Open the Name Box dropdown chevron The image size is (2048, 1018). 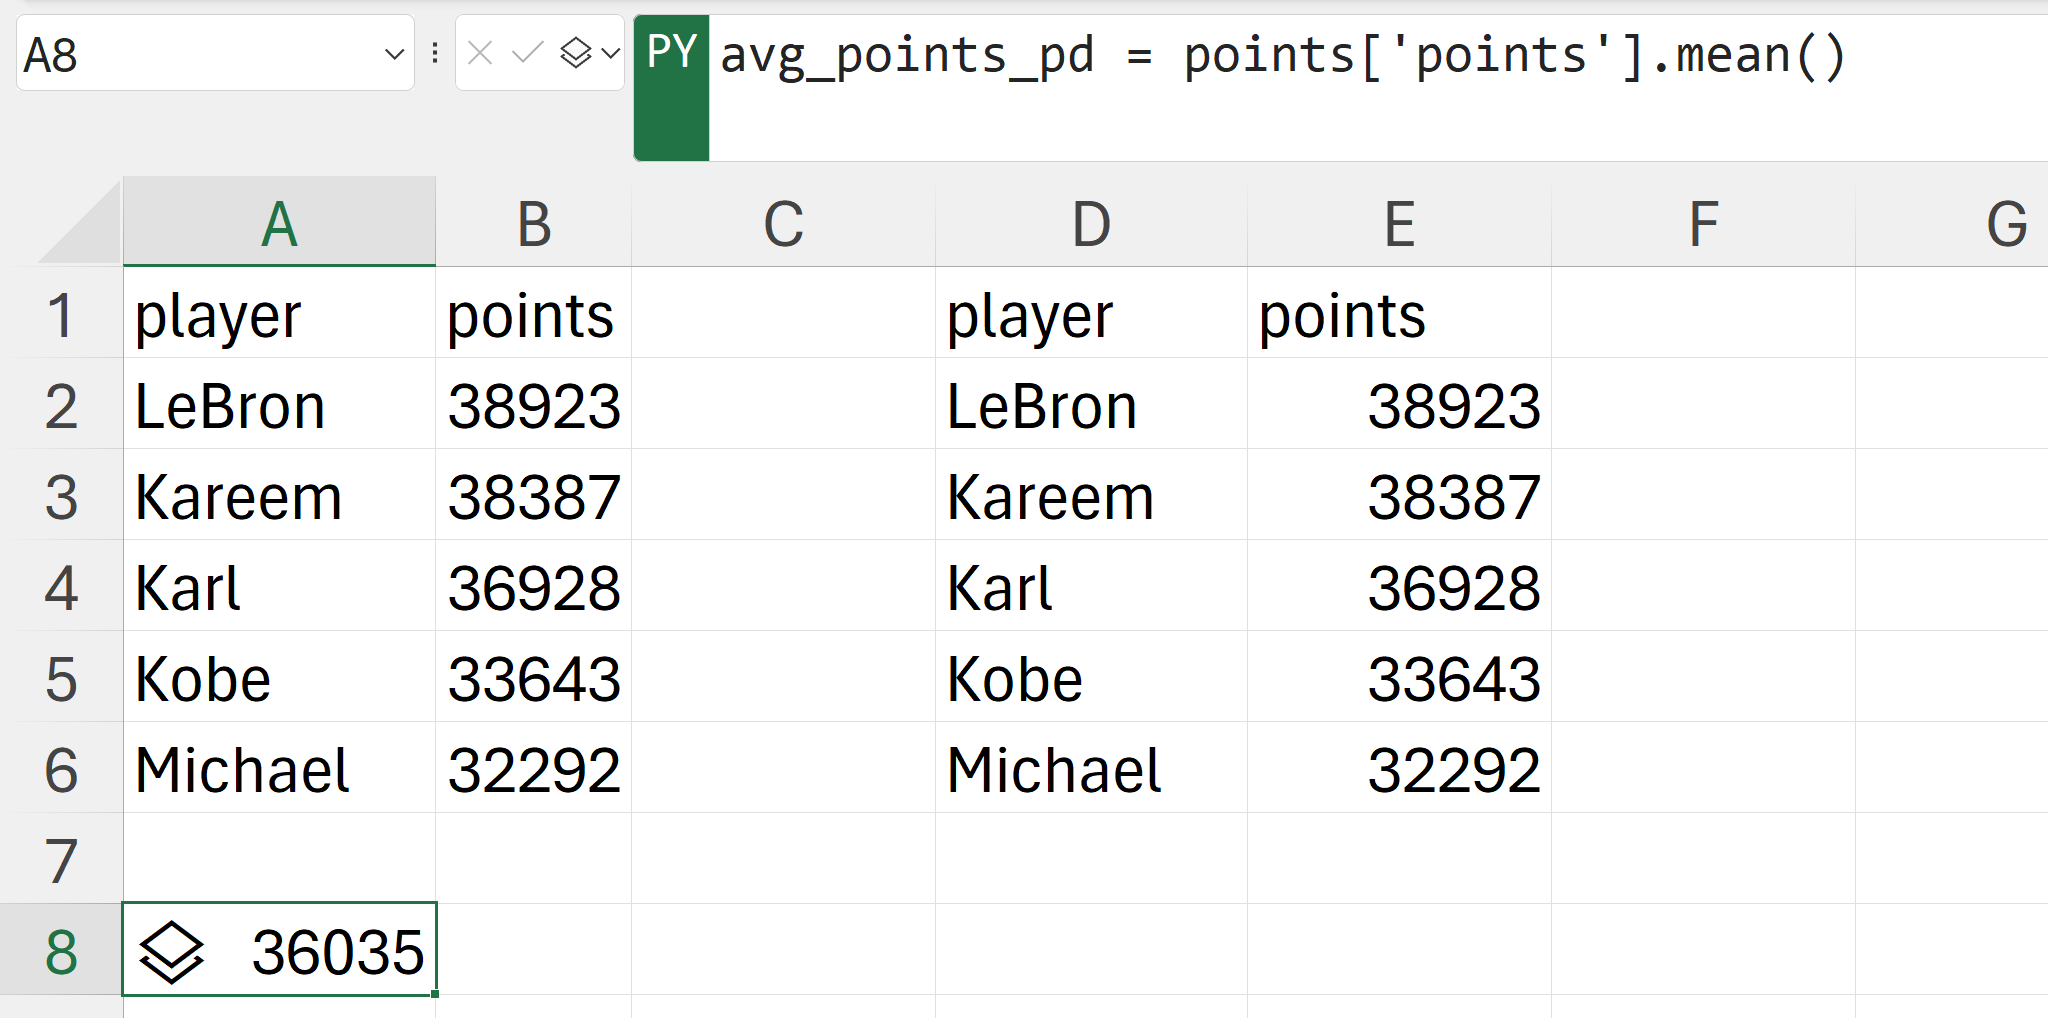point(394,55)
